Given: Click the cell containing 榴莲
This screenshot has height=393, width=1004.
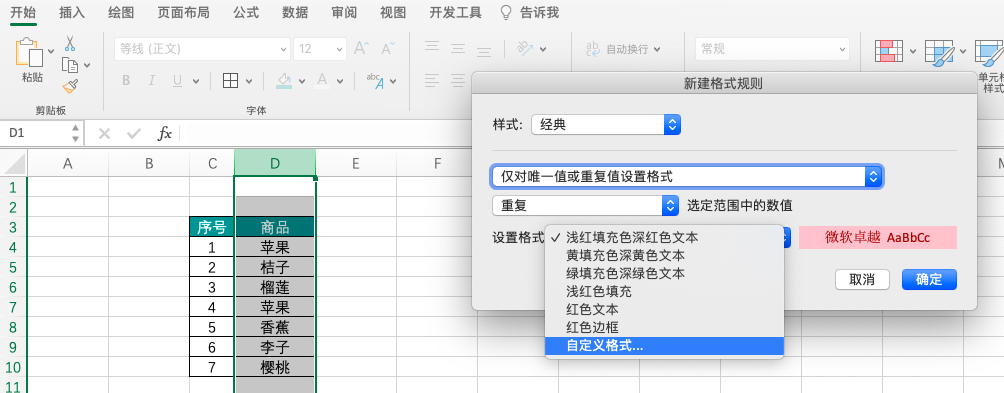Looking at the screenshot, I should coord(275,287).
